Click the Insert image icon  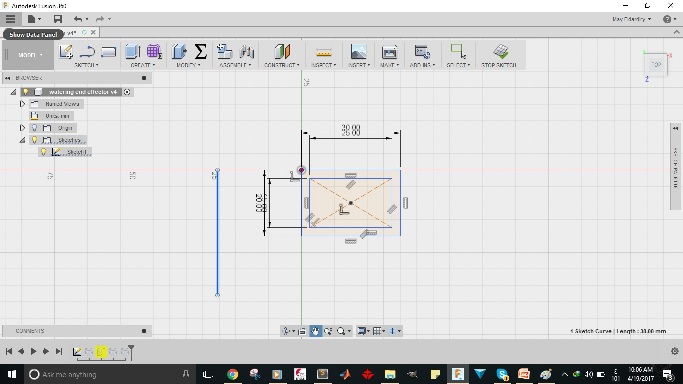click(x=358, y=52)
